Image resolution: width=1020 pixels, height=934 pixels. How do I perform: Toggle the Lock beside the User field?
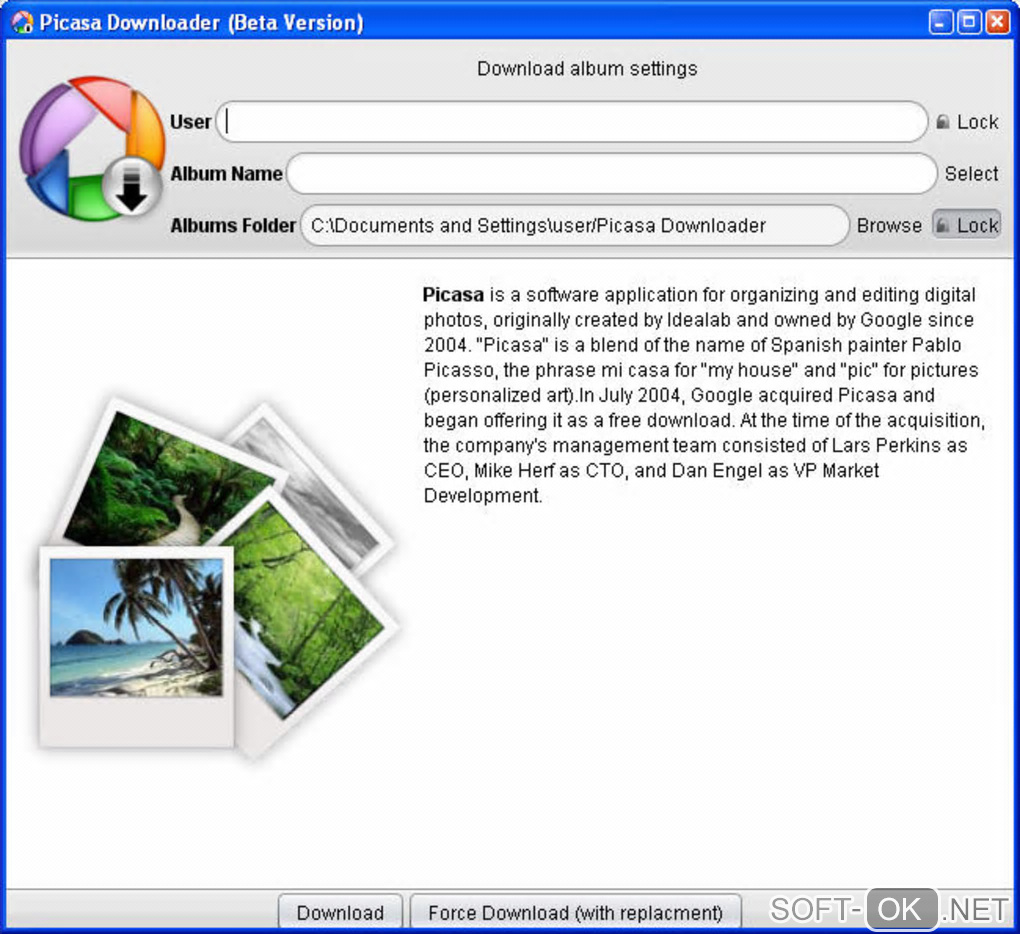coord(967,122)
